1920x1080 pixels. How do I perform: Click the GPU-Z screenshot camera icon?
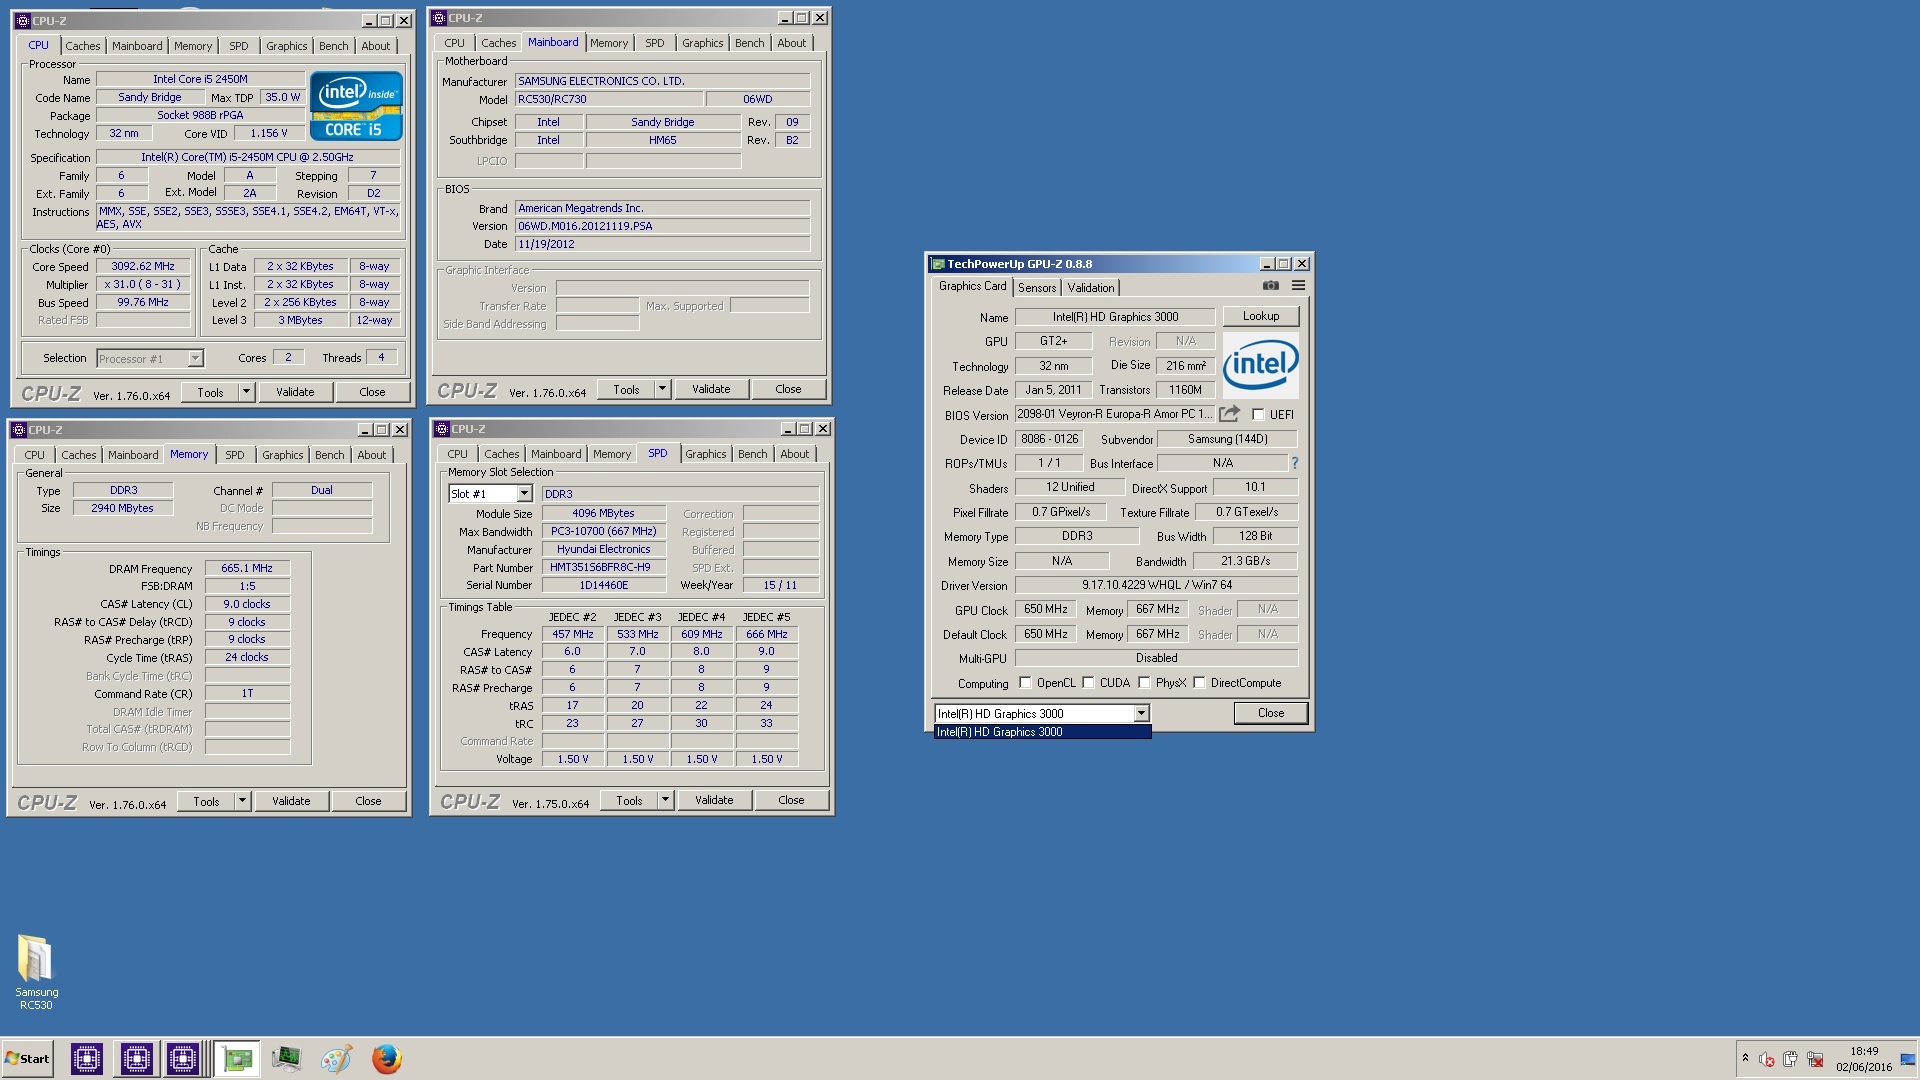(x=1270, y=286)
